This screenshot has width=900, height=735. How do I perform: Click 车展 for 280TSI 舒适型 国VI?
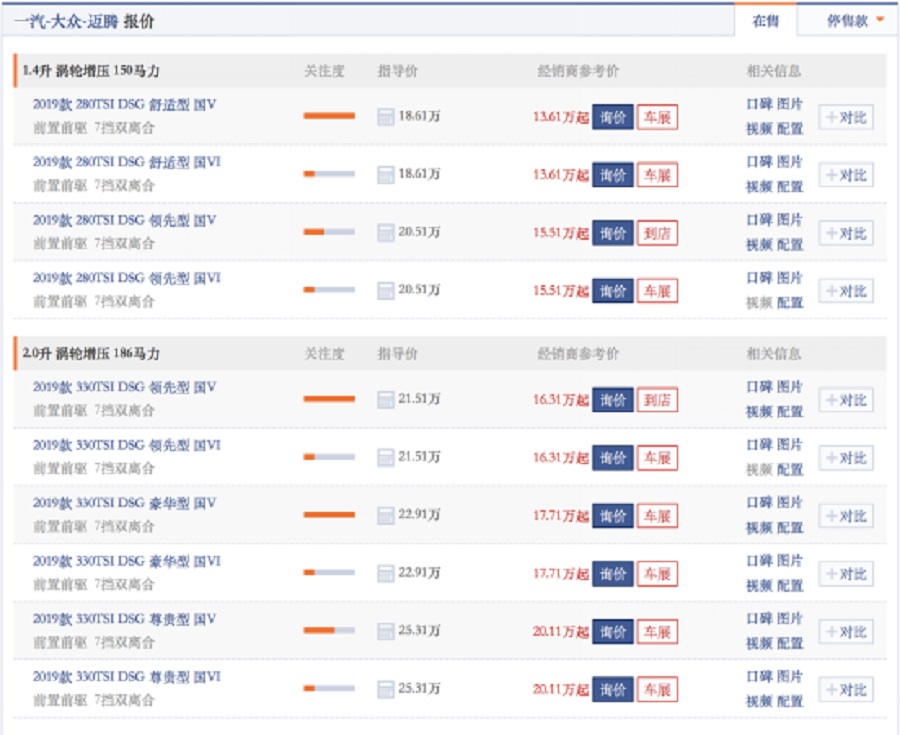point(657,175)
